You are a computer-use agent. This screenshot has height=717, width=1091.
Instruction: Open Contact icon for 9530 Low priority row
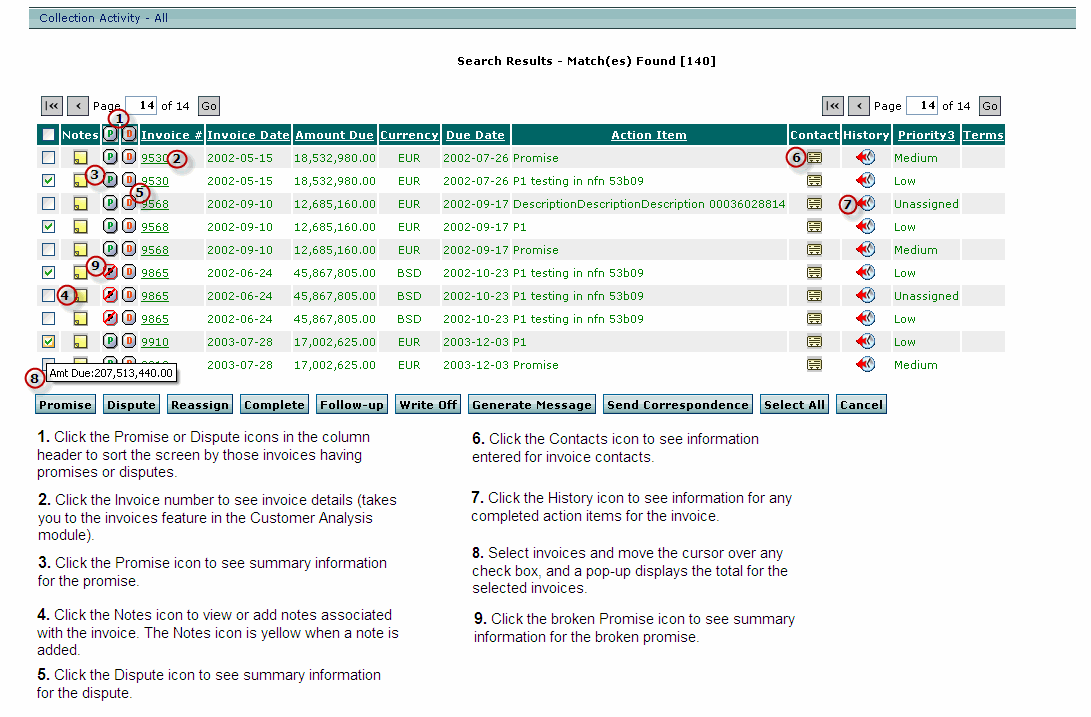pyautogui.click(x=814, y=181)
